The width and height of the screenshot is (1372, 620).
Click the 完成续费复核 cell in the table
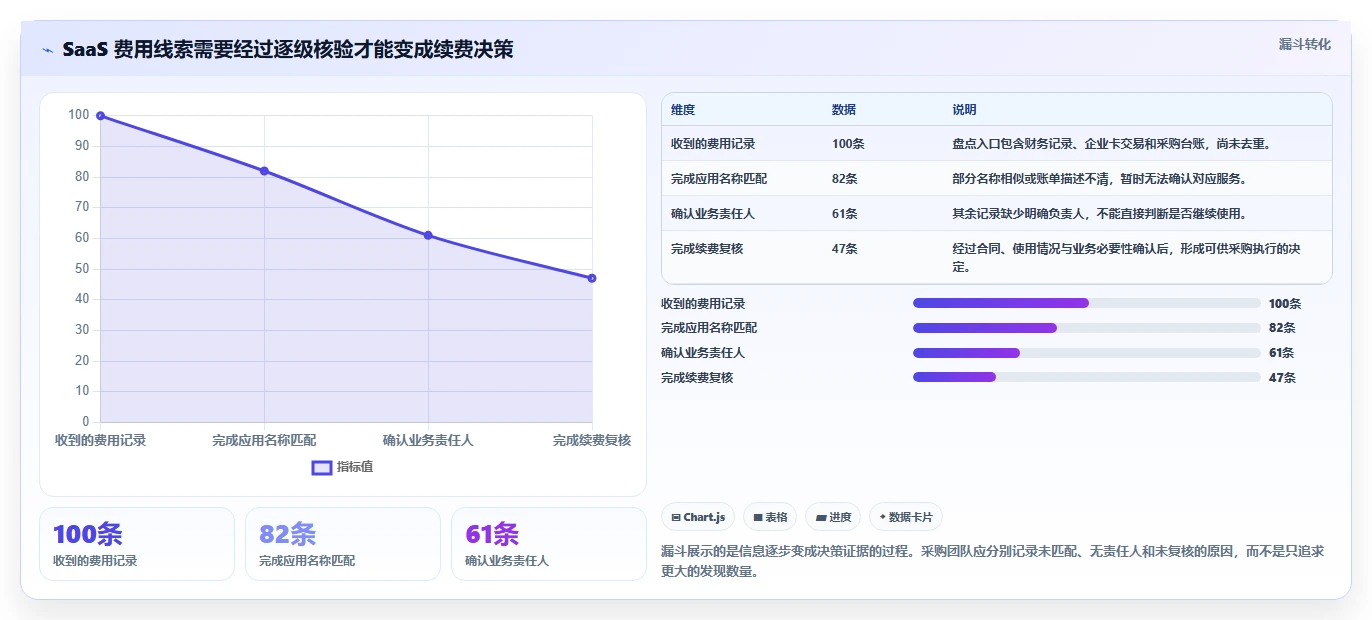click(707, 249)
